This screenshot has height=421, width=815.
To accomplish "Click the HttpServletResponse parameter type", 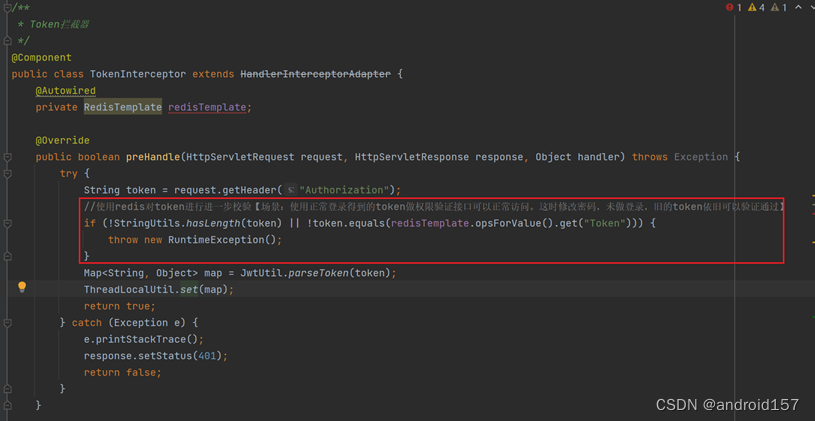I will (412, 157).
